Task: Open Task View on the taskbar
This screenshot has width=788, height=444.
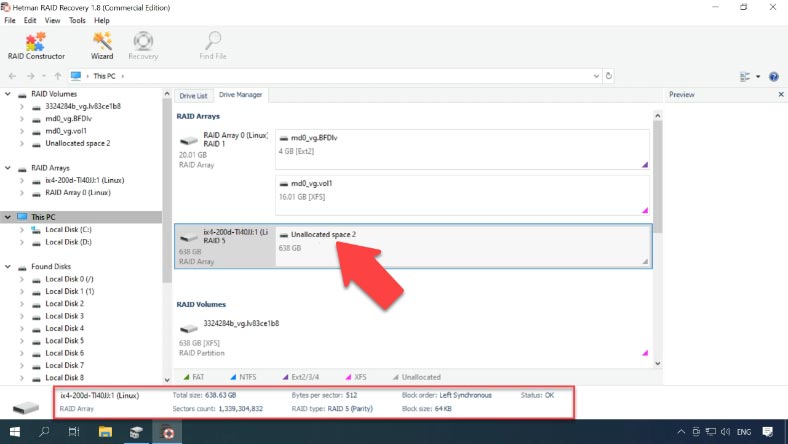Action: [x=74, y=431]
